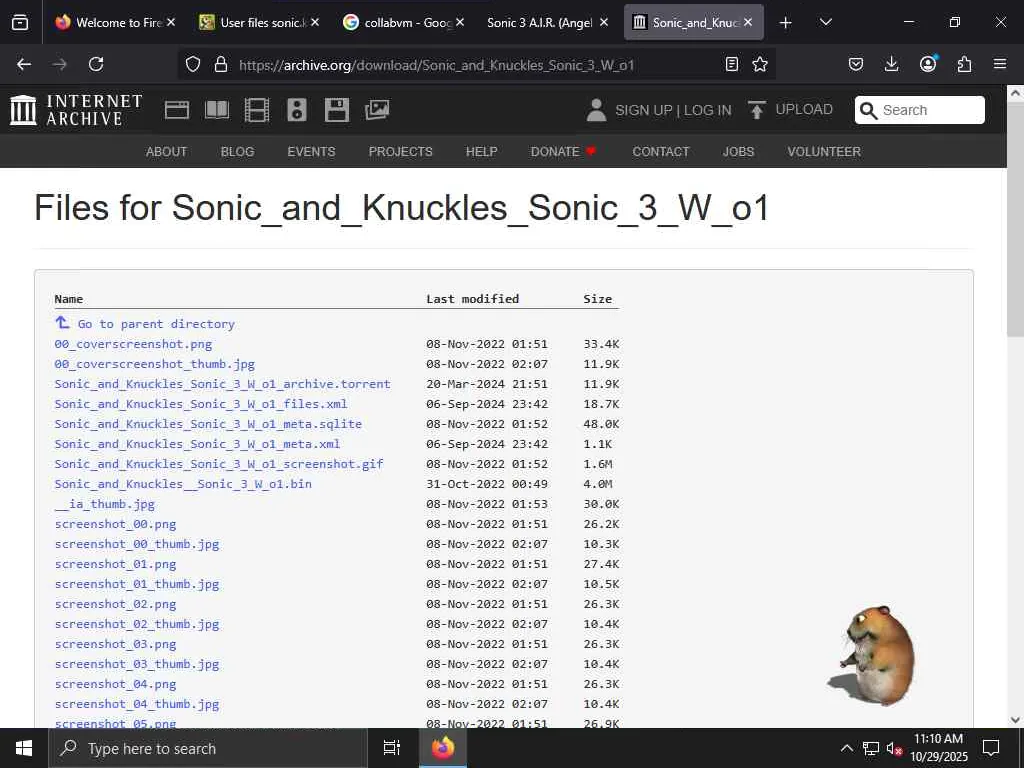
Task: Open the Software floppy disk icon
Action: 337,110
